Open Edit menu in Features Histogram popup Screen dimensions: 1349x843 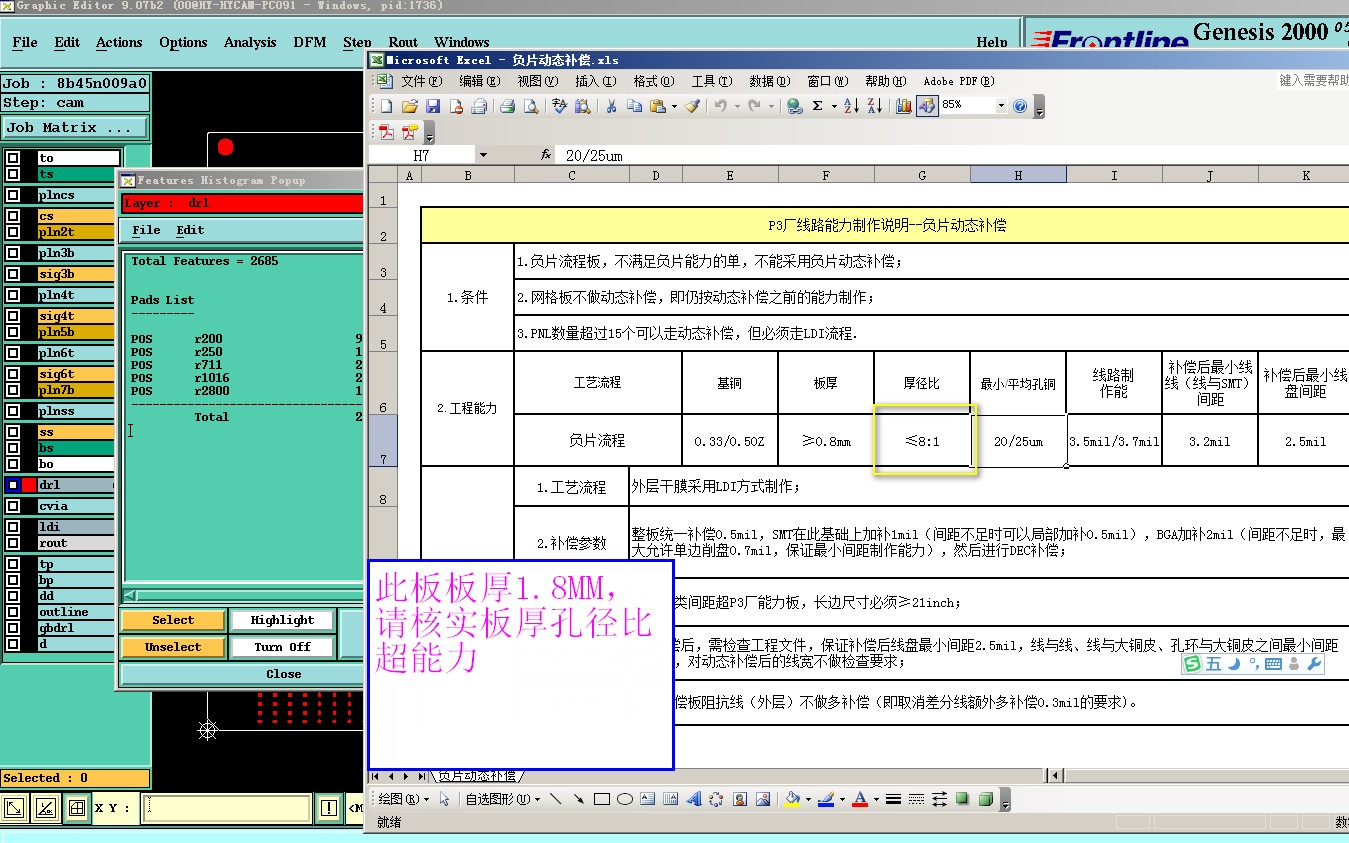tap(190, 230)
